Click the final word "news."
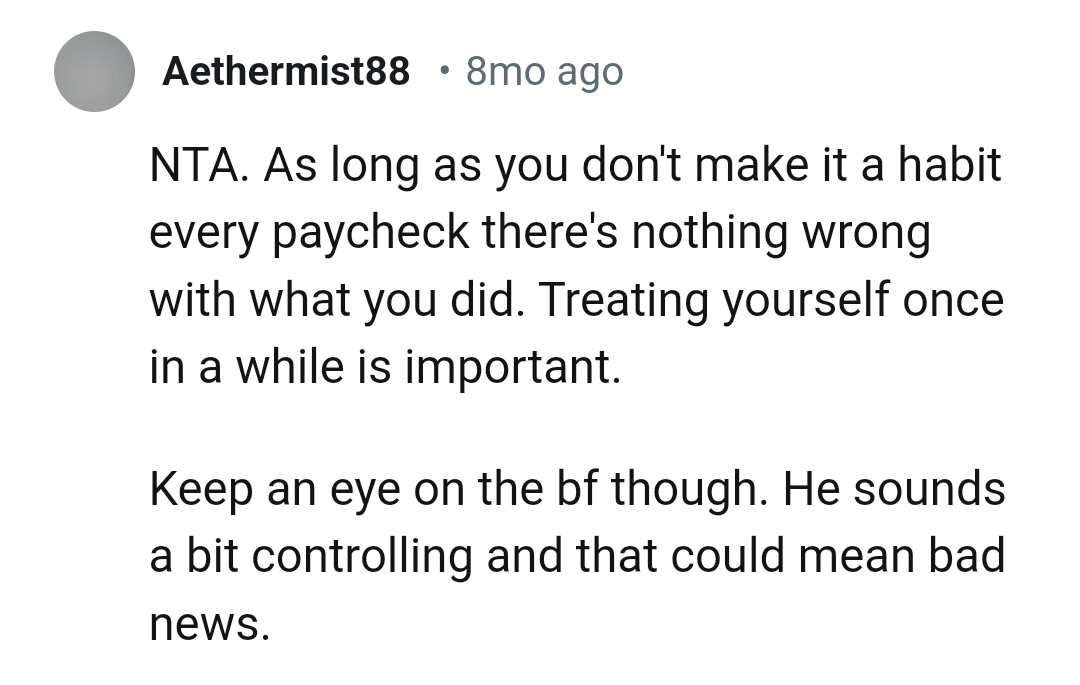 (209, 624)
